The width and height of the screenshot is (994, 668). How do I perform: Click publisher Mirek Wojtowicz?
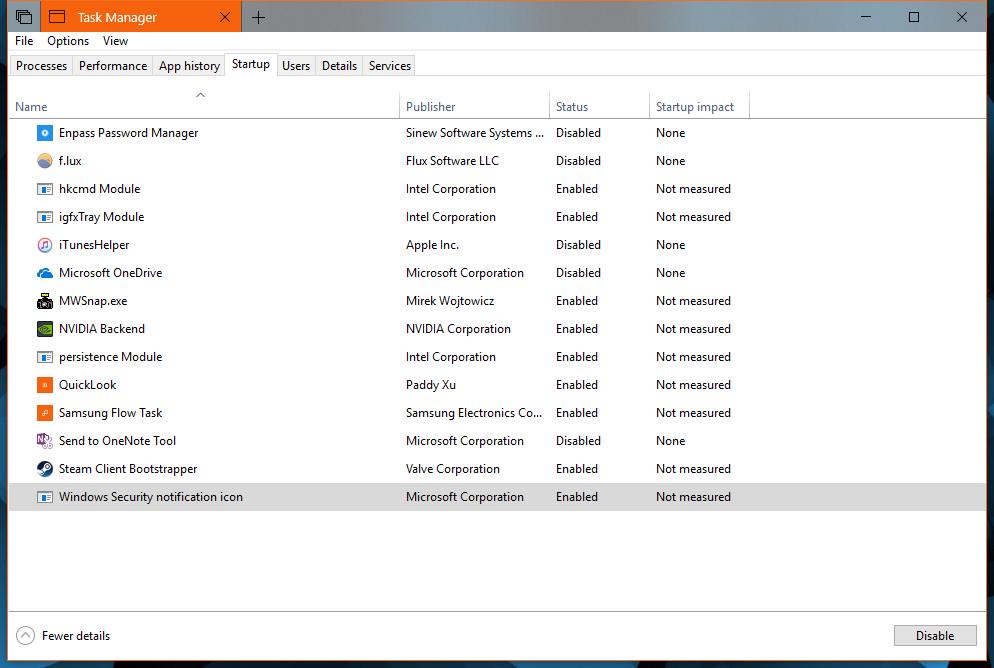pyautogui.click(x=450, y=301)
